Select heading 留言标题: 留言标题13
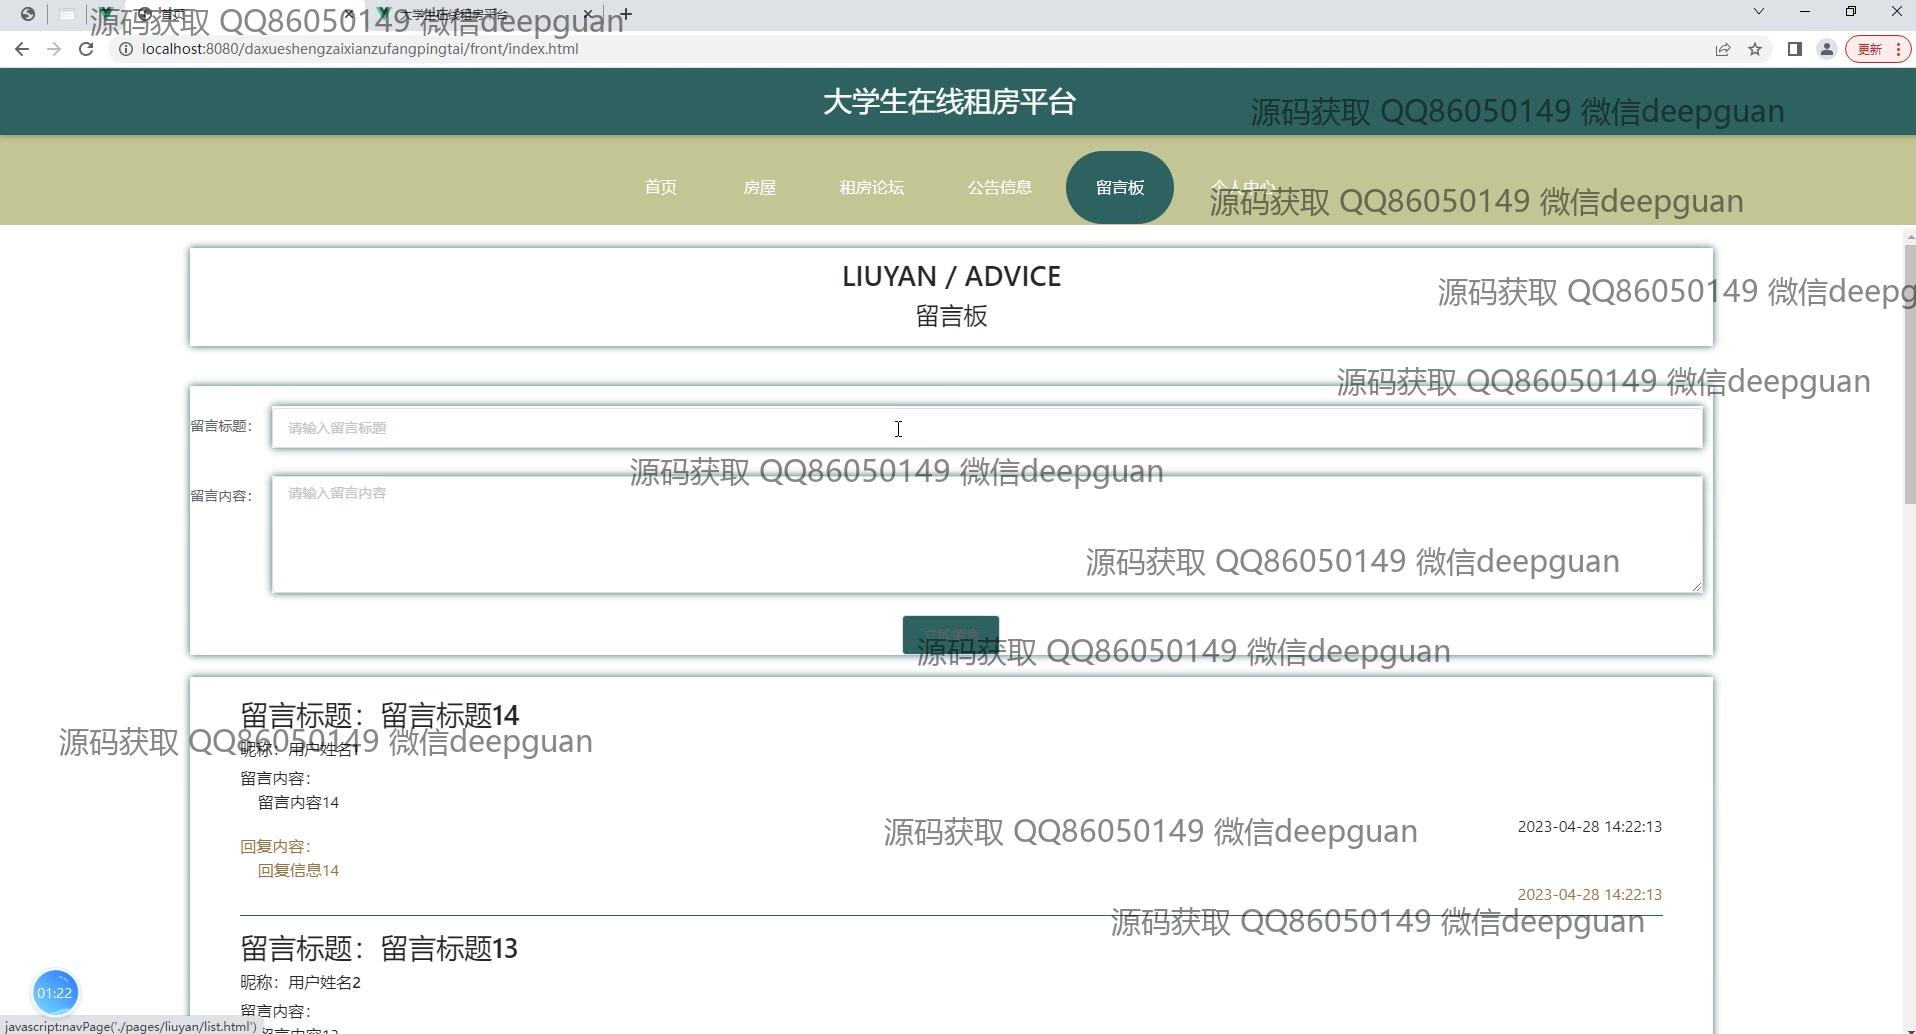 (379, 949)
